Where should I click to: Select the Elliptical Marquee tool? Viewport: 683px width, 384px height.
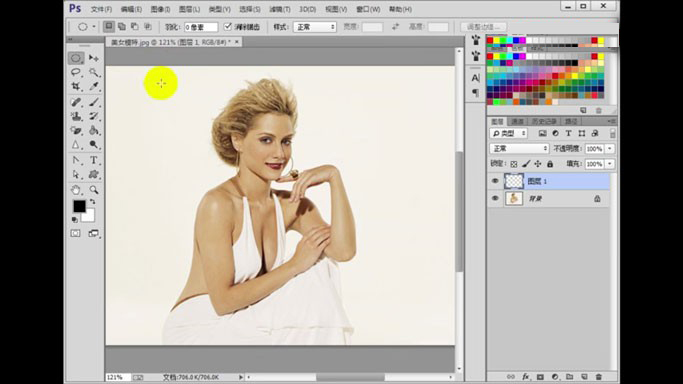(x=76, y=58)
